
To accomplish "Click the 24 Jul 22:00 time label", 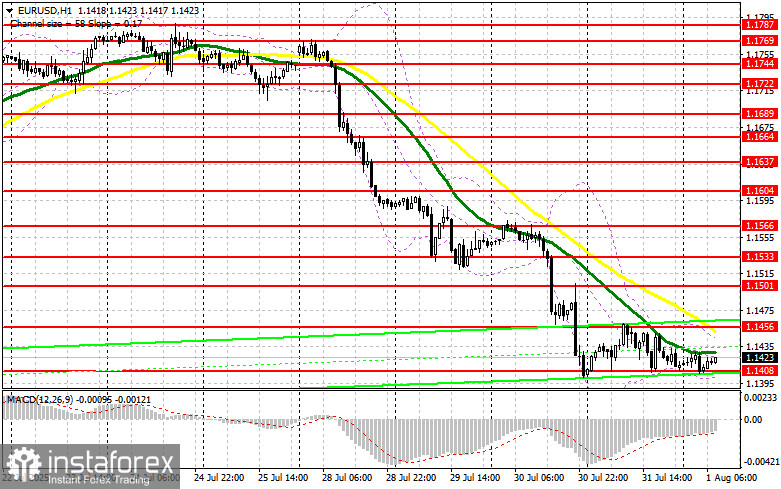I will coord(219,478).
